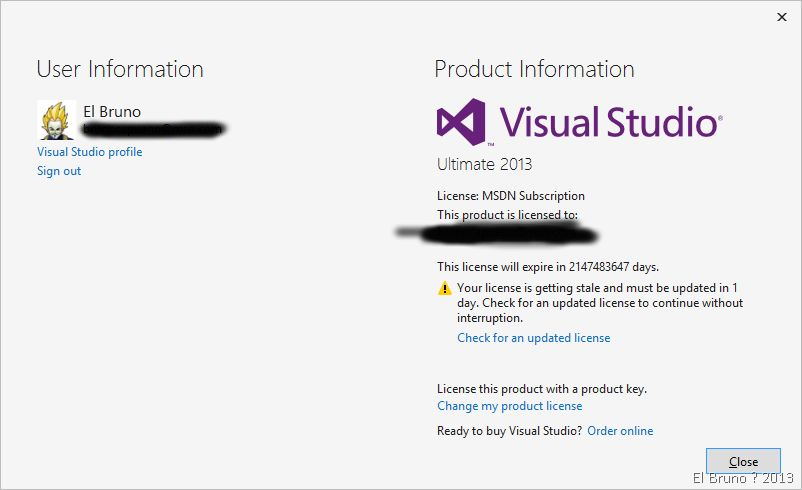Click the El Bruno user avatar picture
This screenshot has height=490, width=802.
tap(56, 120)
